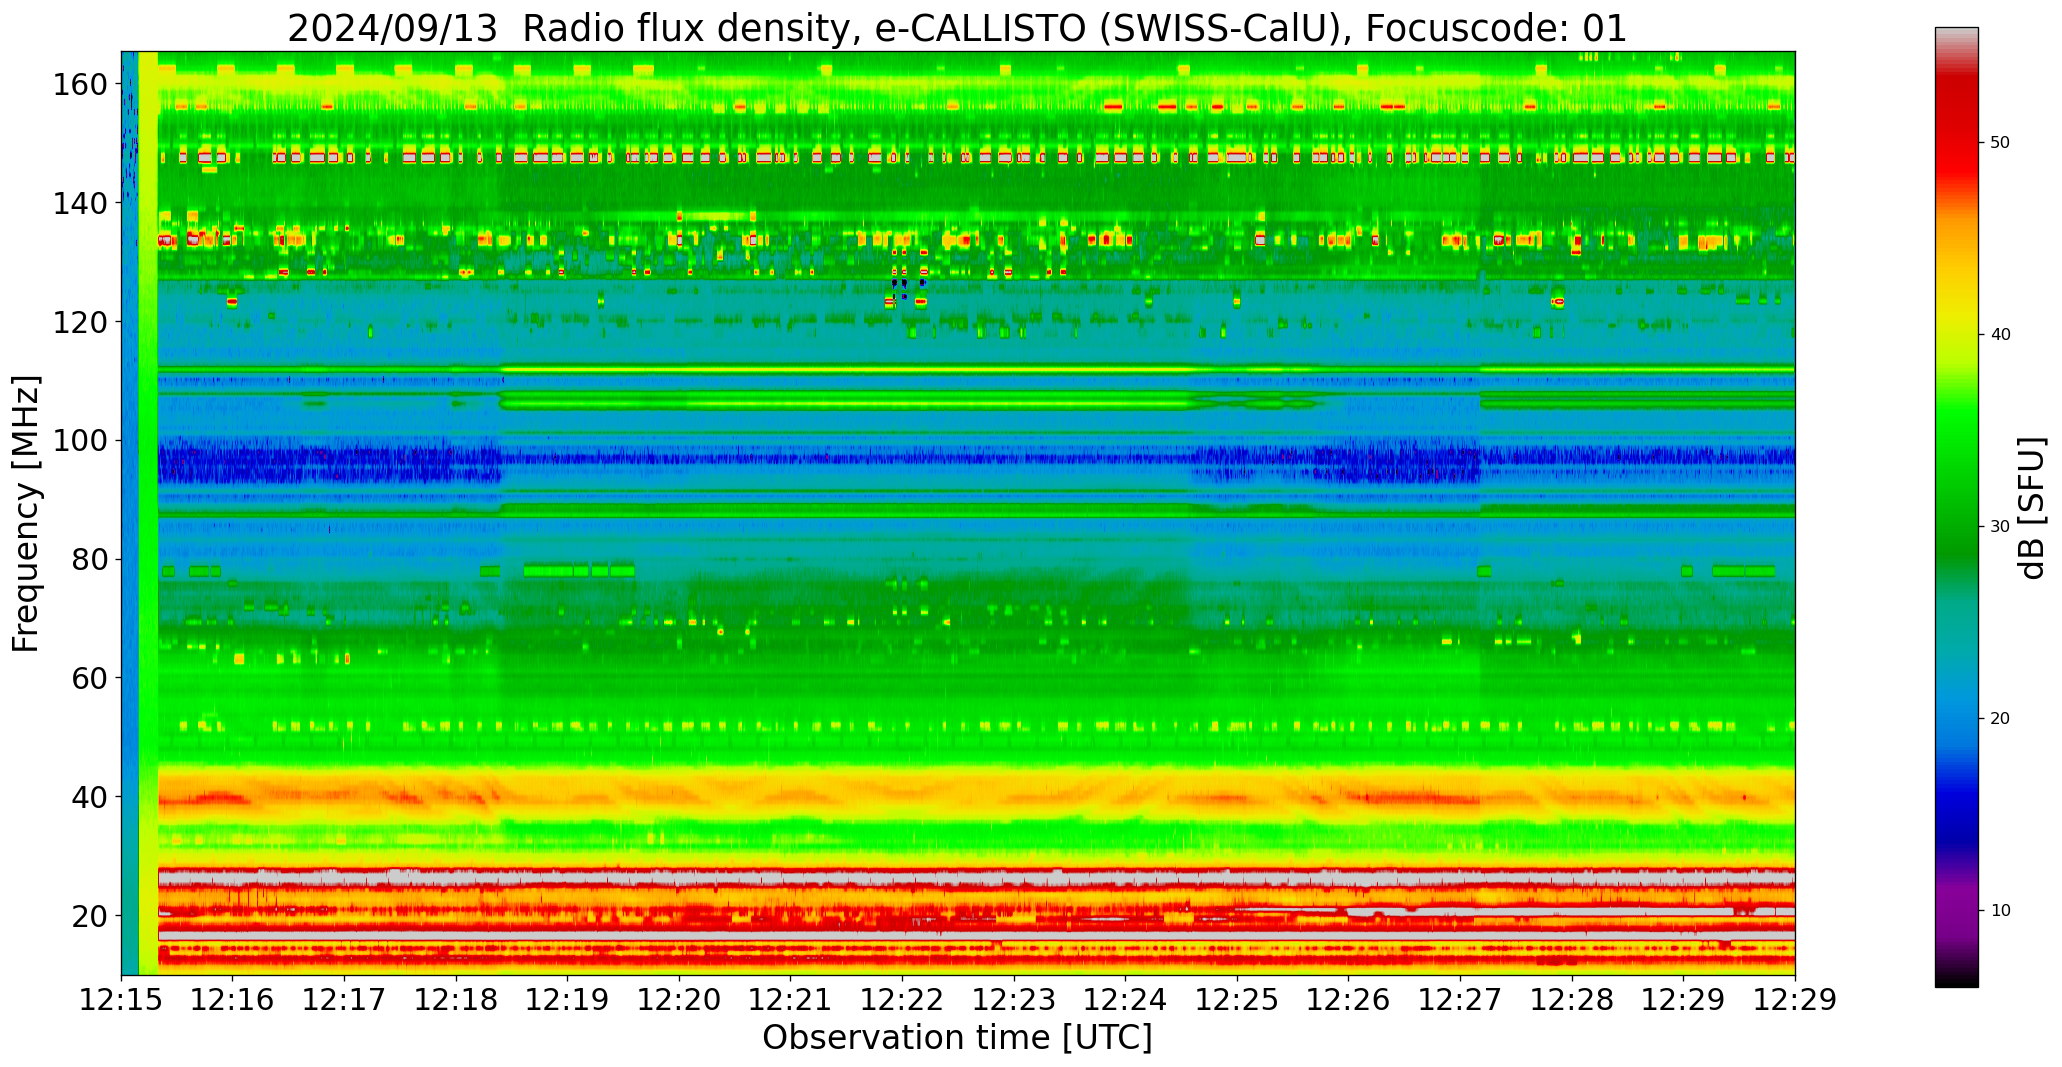Click the 80 frequency tick label
This screenshot has width=2062, height=1067.
pyautogui.click(x=90, y=559)
